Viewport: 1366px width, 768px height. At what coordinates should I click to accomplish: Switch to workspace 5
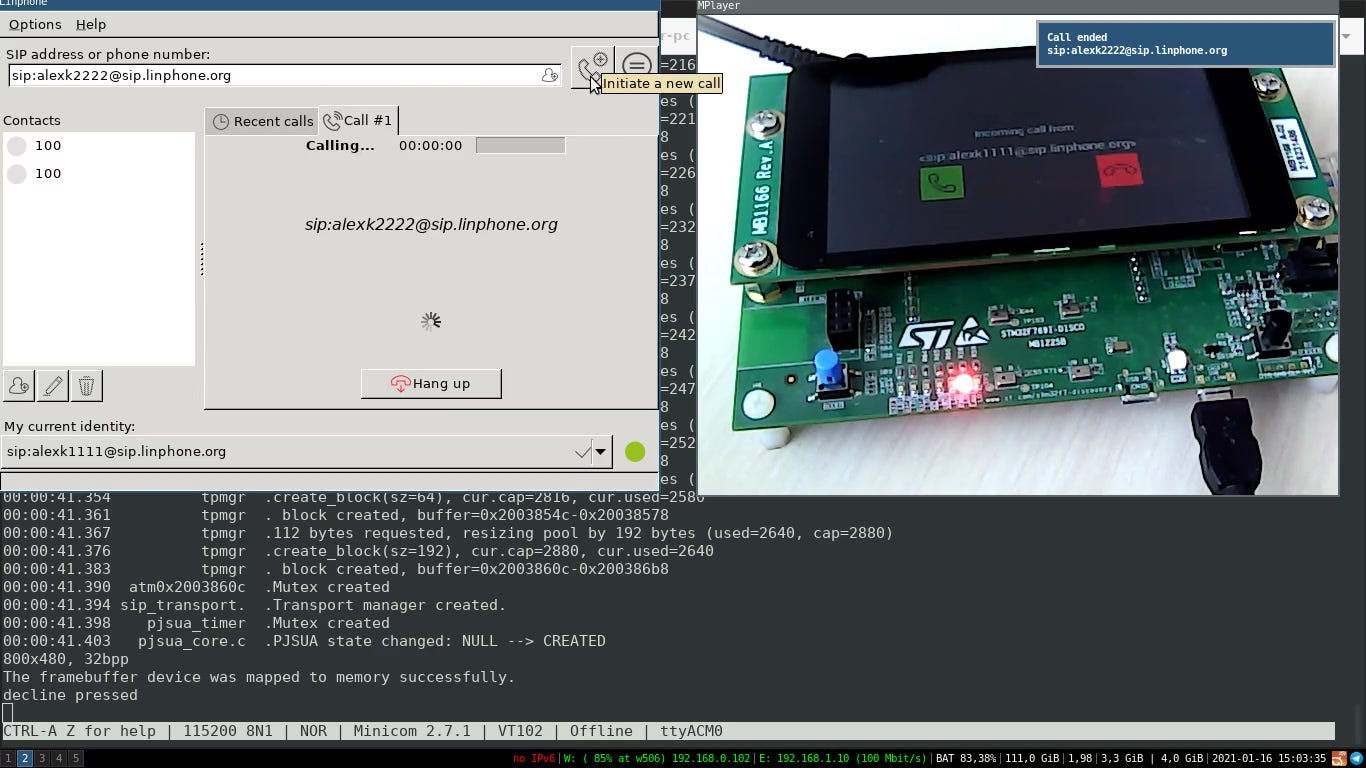(76, 758)
